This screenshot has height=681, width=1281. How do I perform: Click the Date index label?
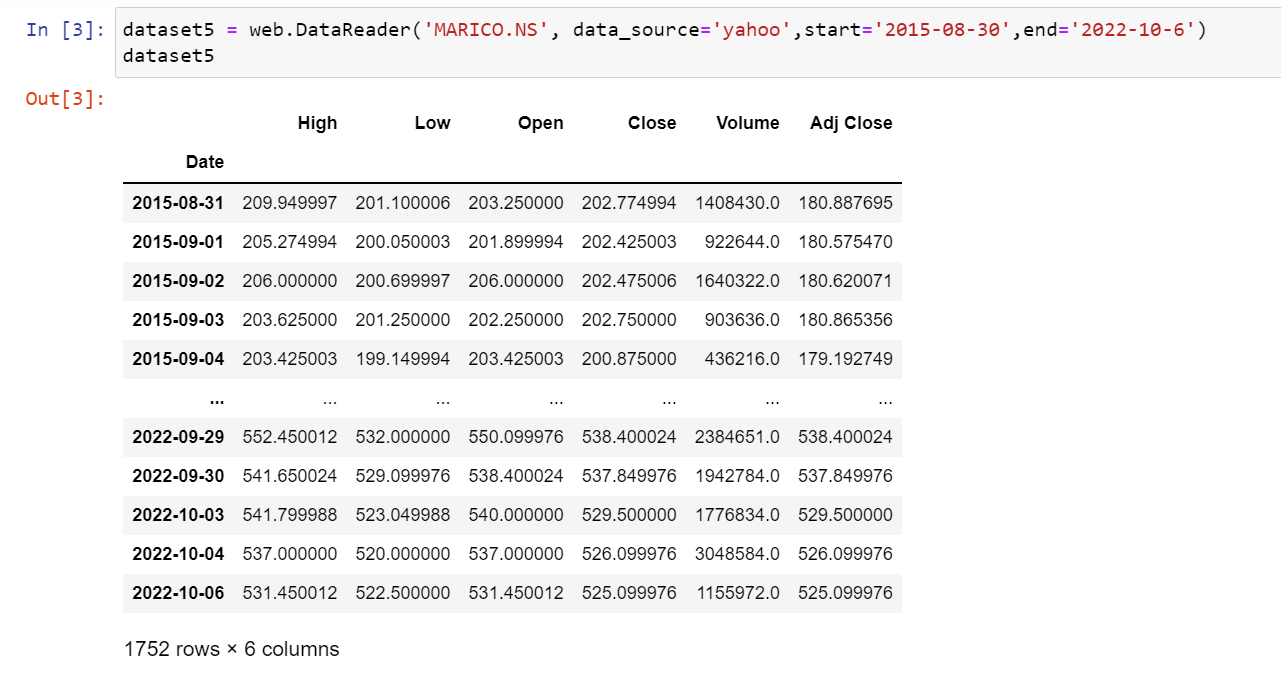click(x=204, y=161)
